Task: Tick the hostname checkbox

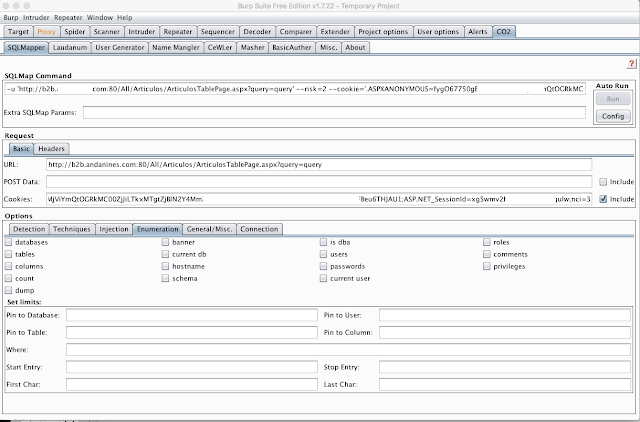Action: [x=165, y=266]
